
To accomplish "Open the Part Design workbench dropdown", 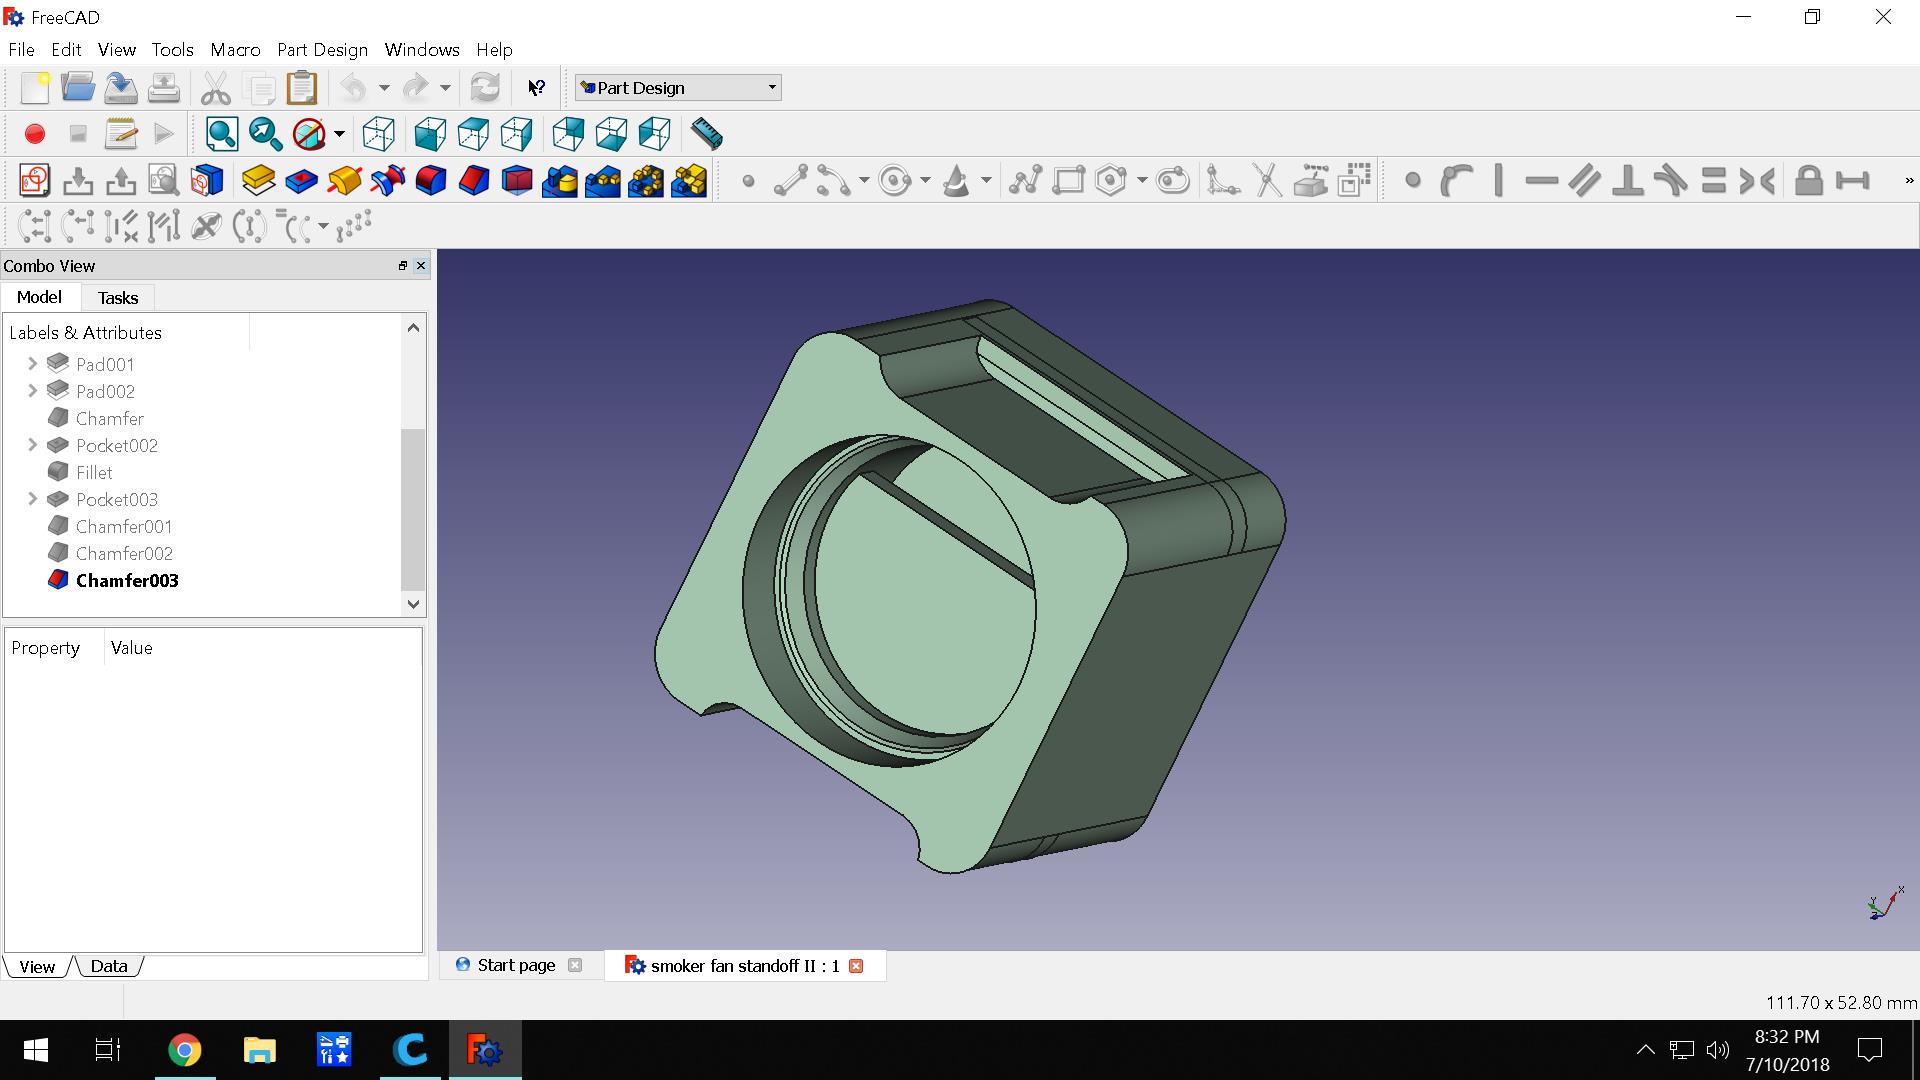I will point(677,88).
